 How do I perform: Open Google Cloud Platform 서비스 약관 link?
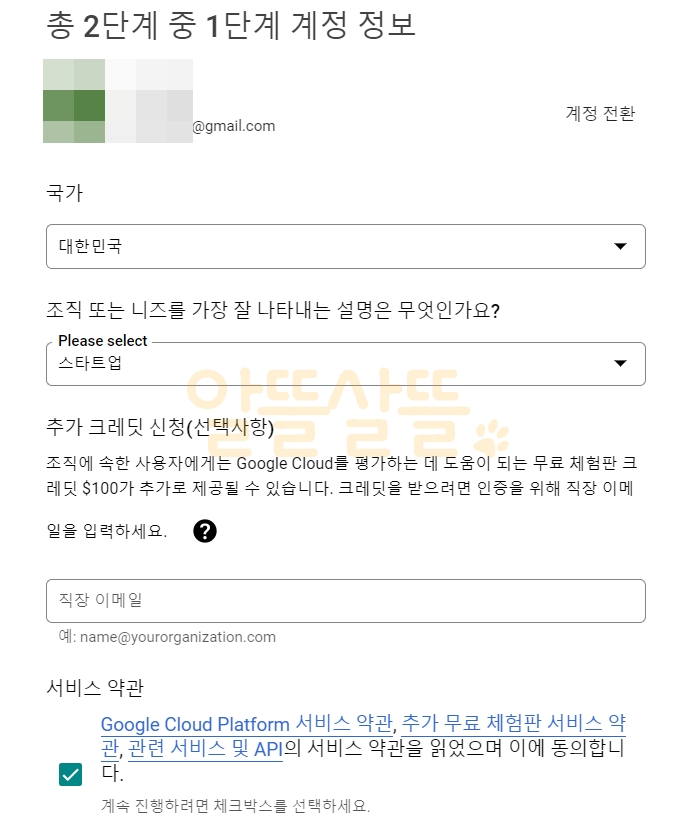(x=247, y=724)
